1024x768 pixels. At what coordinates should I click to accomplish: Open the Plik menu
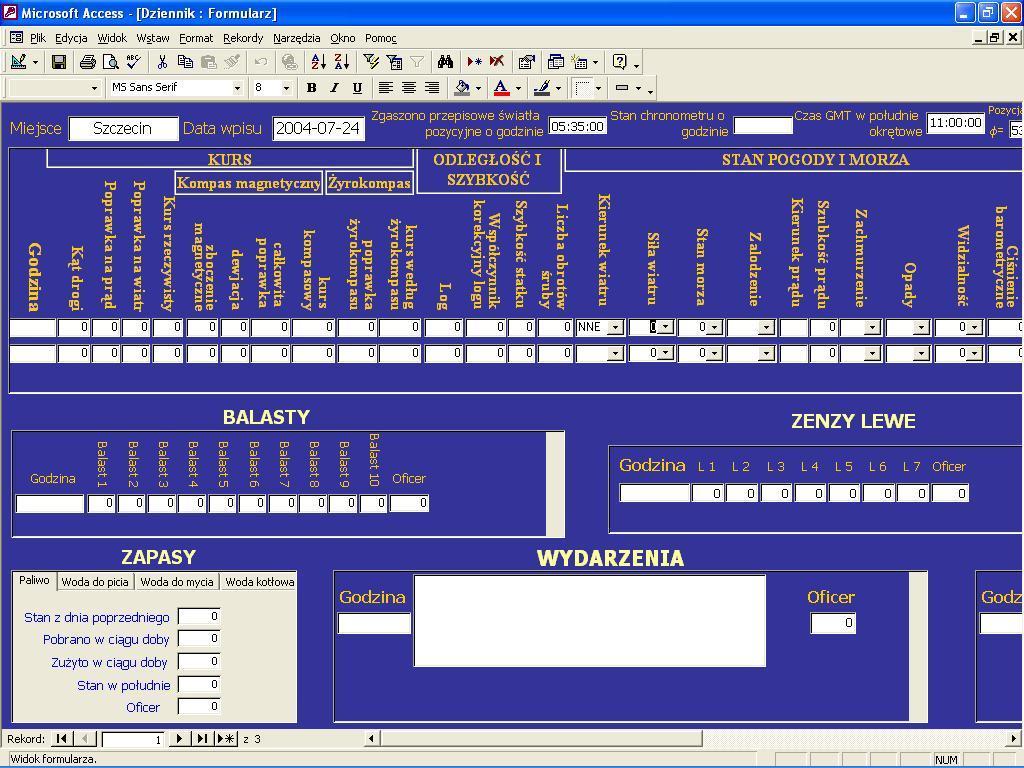point(38,38)
